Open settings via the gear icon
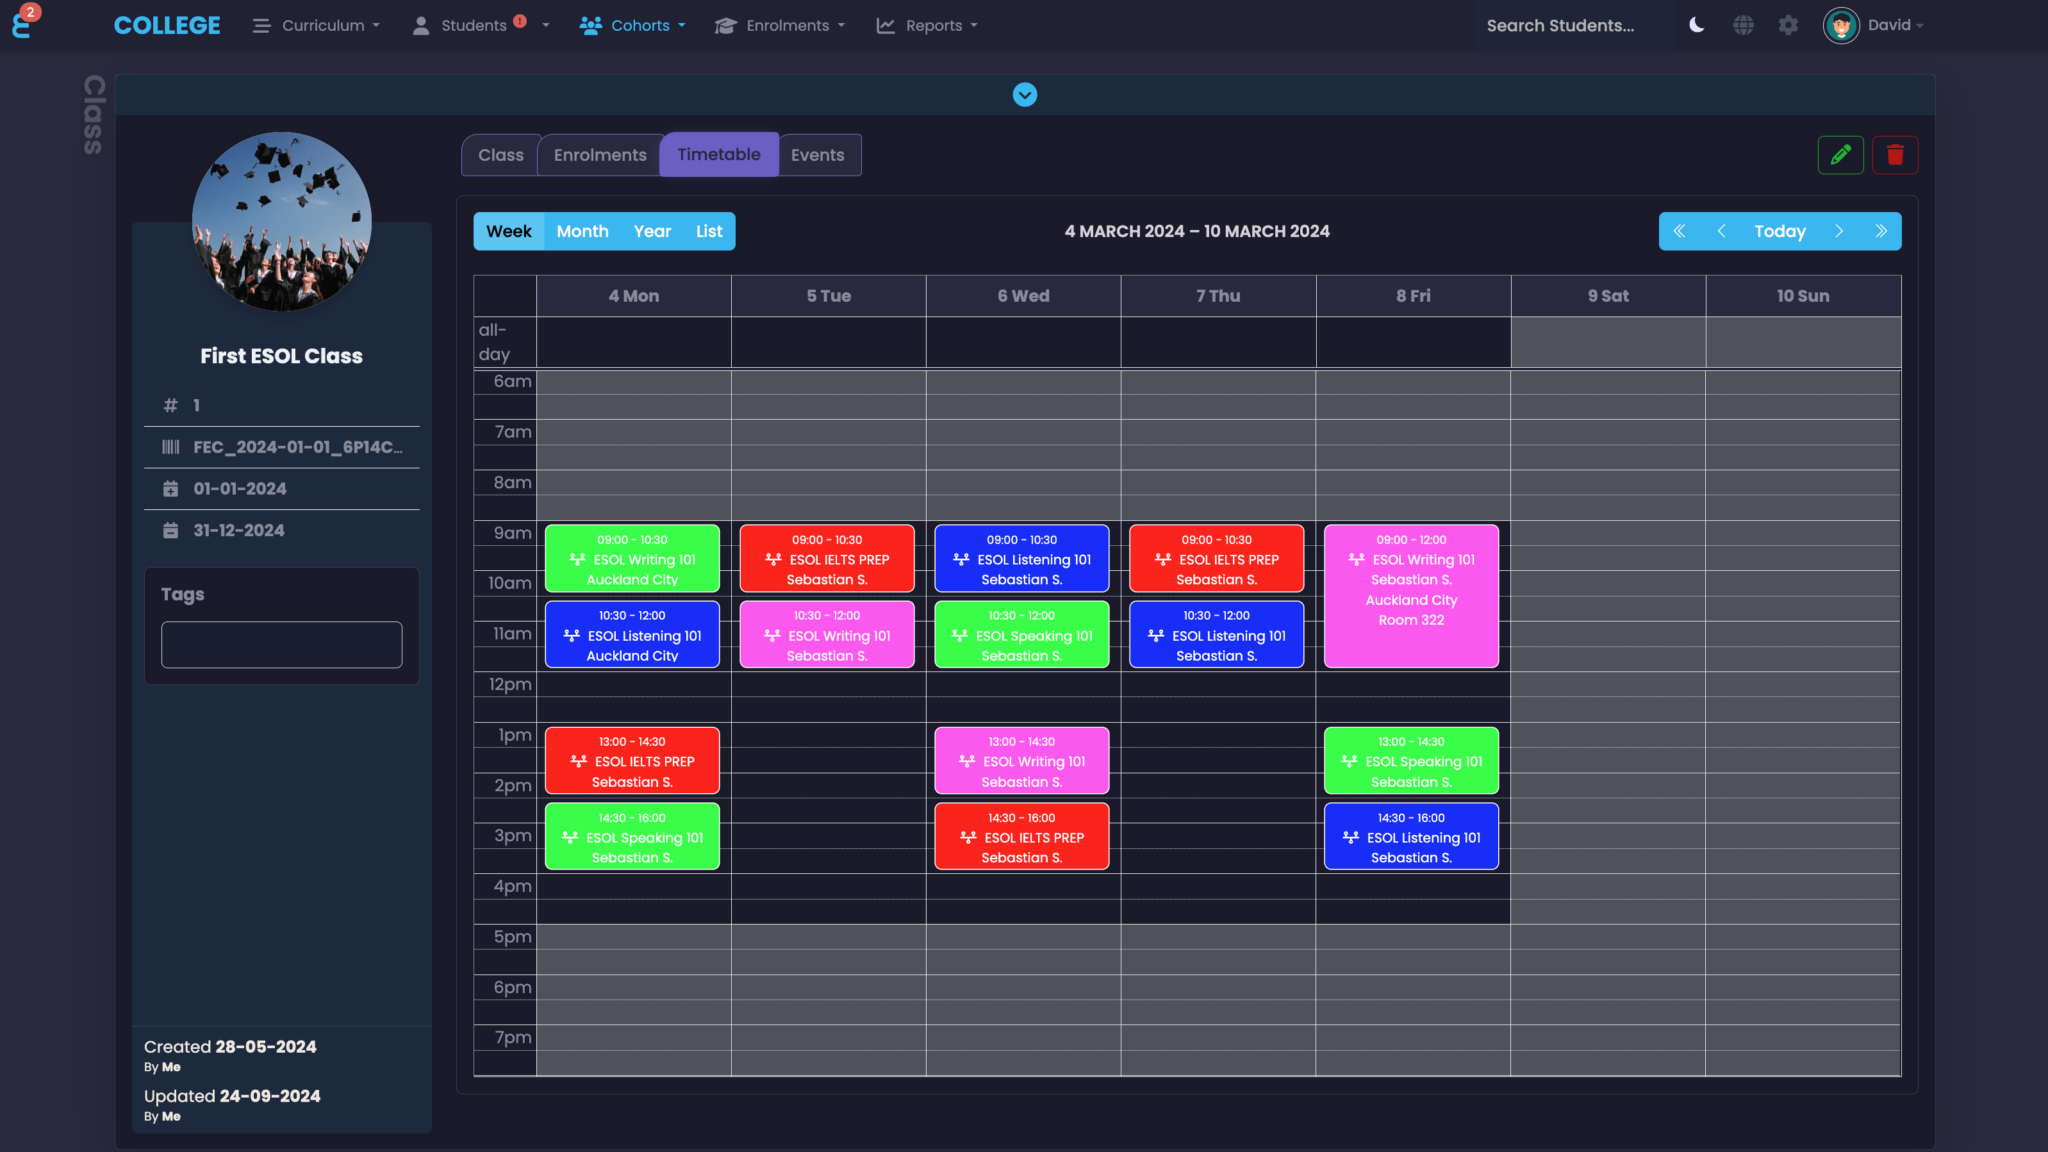The height and width of the screenshot is (1152, 2048). click(x=1788, y=25)
